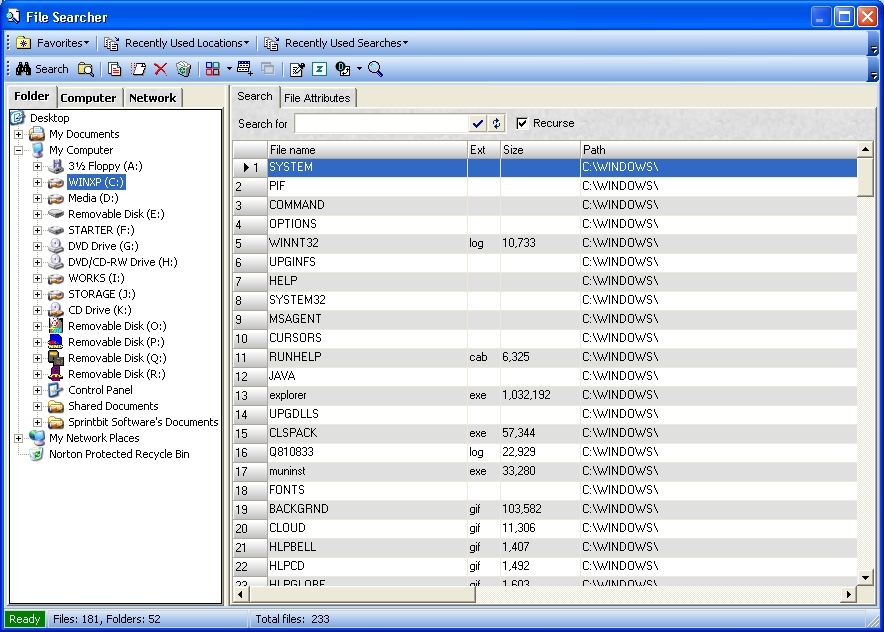Image resolution: width=884 pixels, height=632 pixels.
Task: Select the STARTER (F:) drive icon
Action: (56, 231)
